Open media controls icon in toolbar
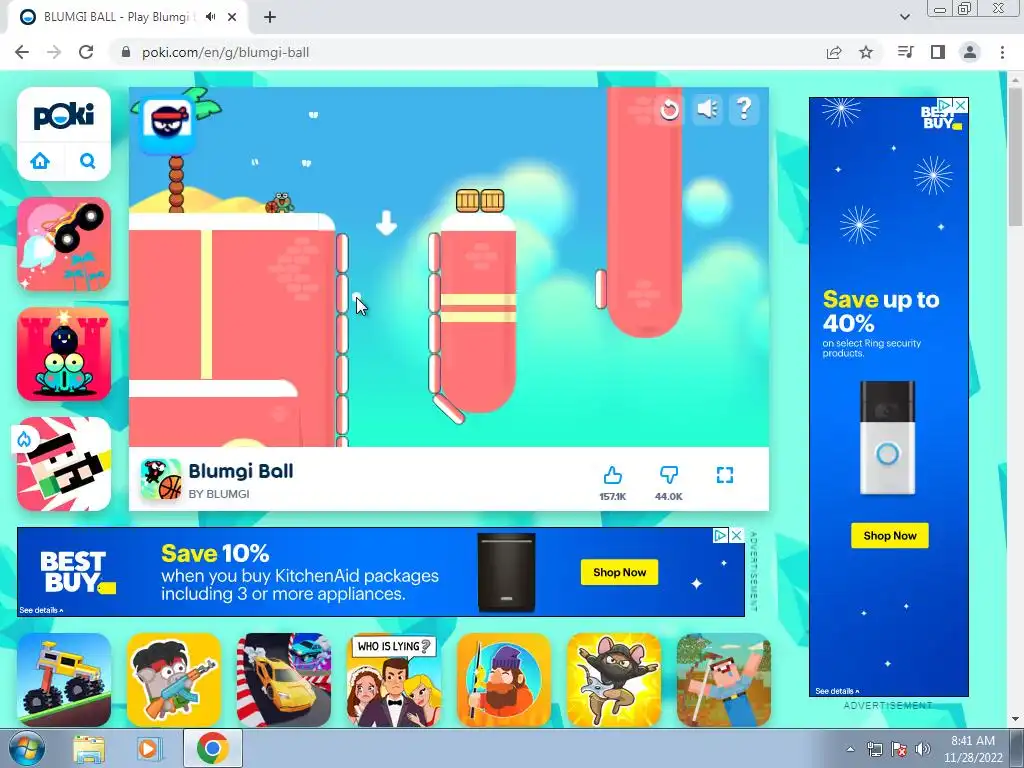 905,52
